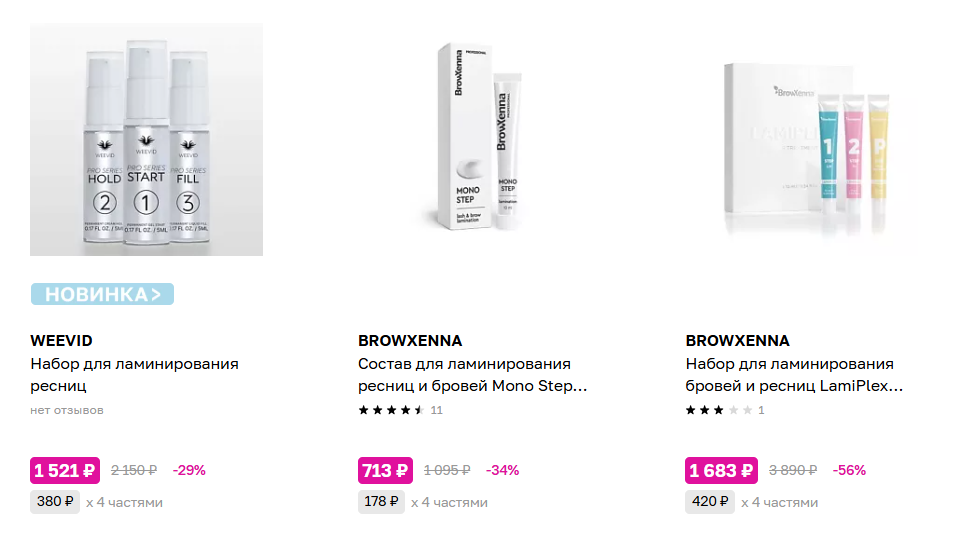Viewport: 955px width, 535px height.
Task: Click the LamiPlex star rating icons
Action: [718, 410]
